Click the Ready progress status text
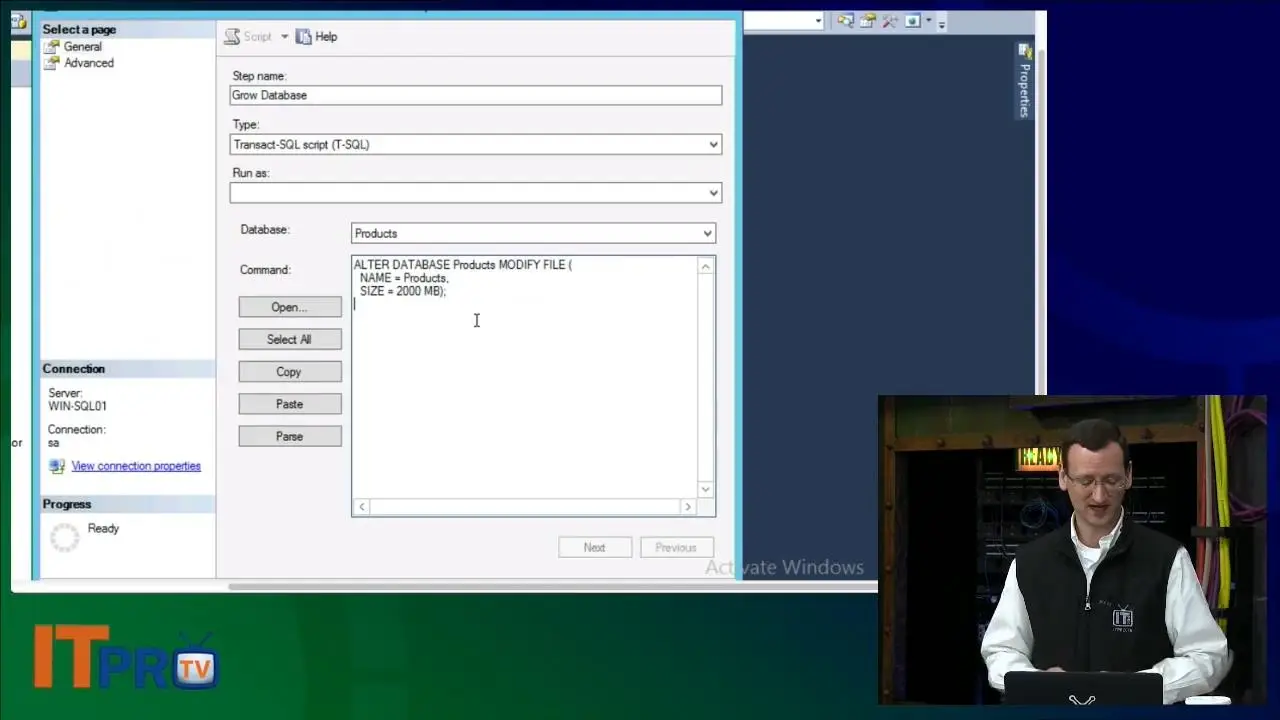This screenshot has height=720, width=1280. [103, 528]
